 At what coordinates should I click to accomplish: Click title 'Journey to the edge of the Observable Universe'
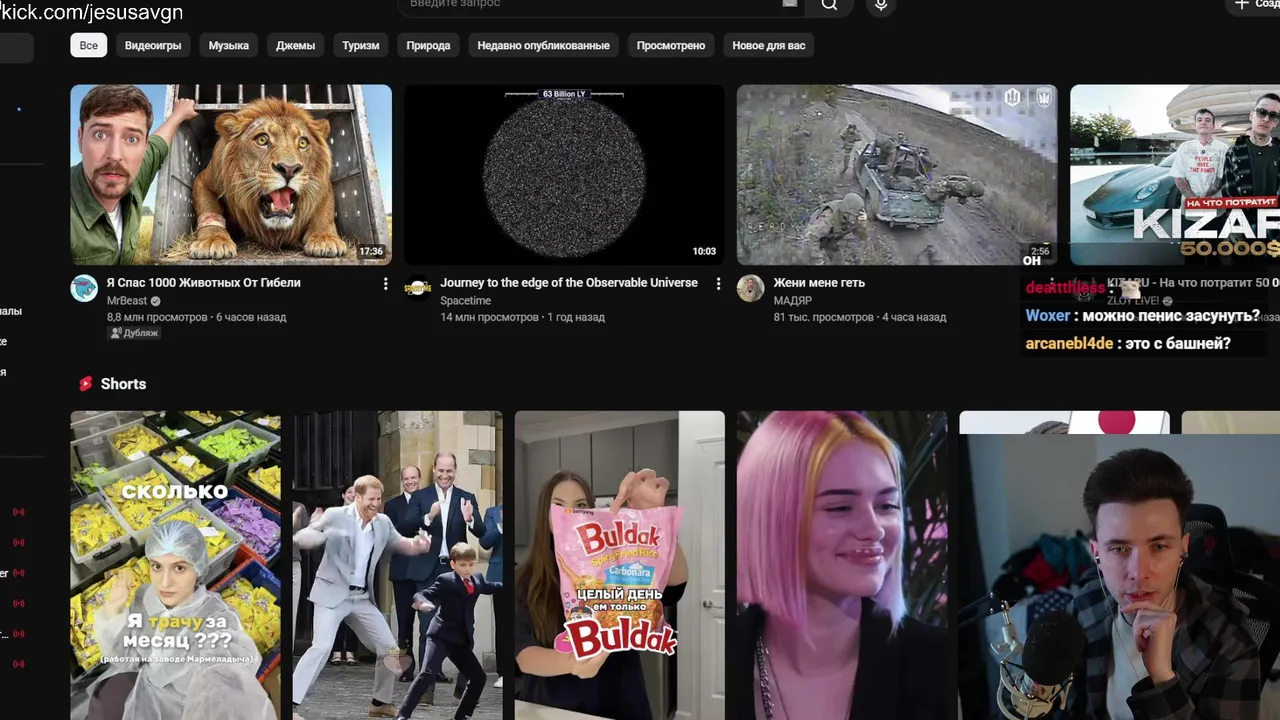point(569,283)
